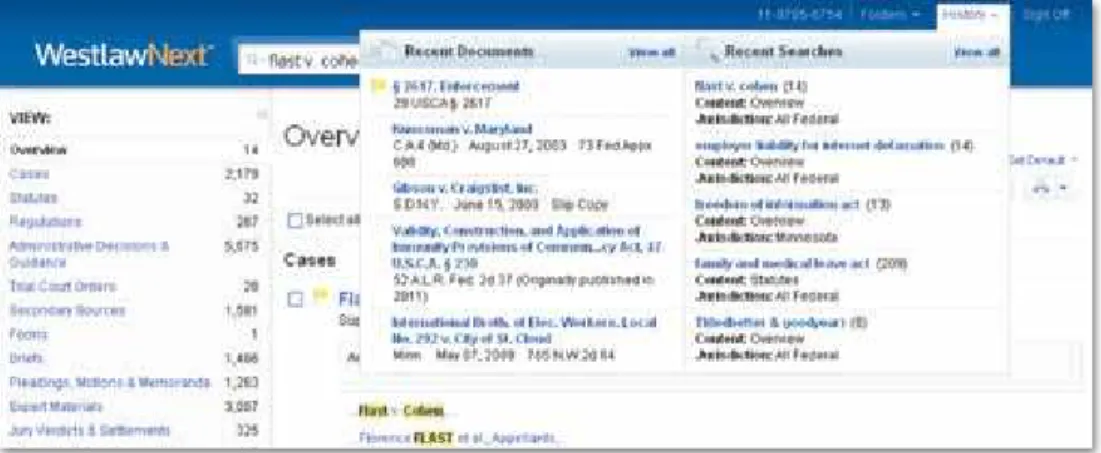Click View all for Recent Documents
Screen dimensions: 1101x453
tap(652, 53)
